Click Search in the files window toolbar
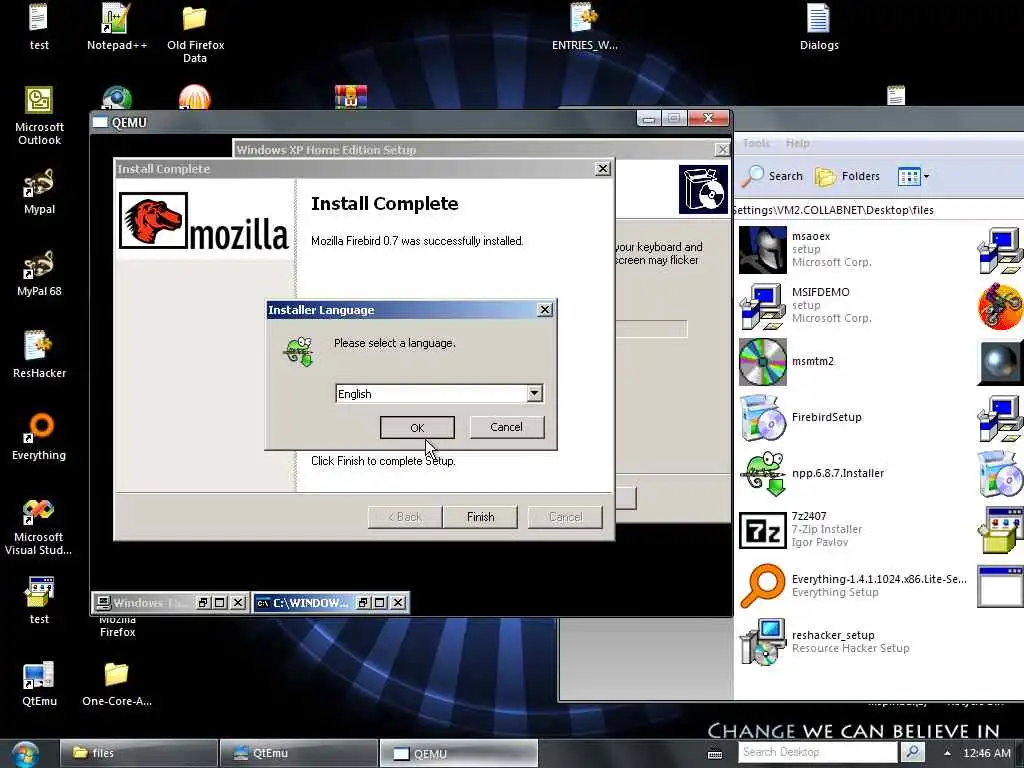The image size is (1024, 768). pos(775,176)
